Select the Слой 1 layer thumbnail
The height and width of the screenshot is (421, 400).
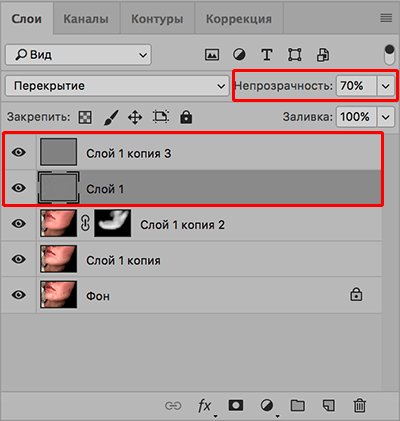(x=59, y=188)
